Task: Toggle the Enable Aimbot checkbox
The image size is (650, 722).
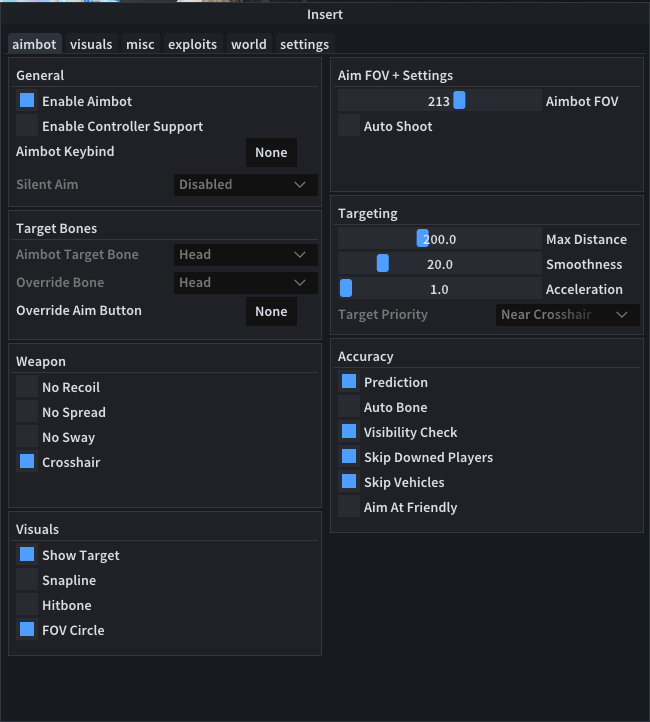Action: 27,101
